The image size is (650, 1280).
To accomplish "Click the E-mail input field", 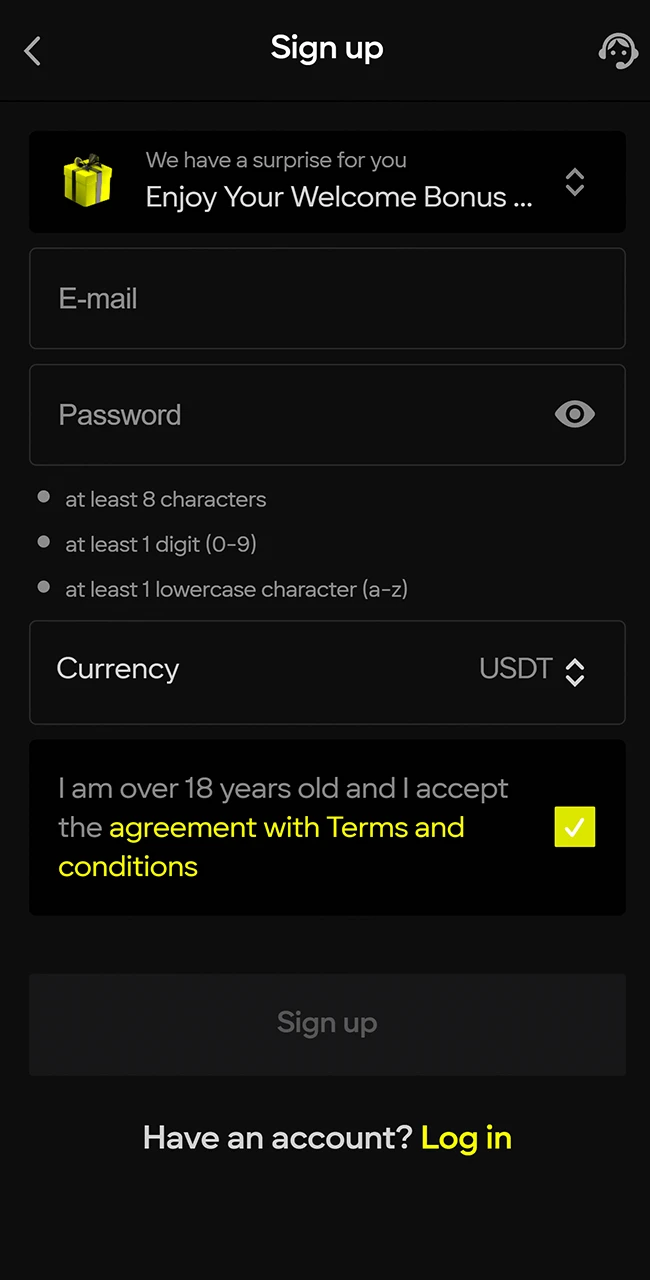I will [327, 298].
